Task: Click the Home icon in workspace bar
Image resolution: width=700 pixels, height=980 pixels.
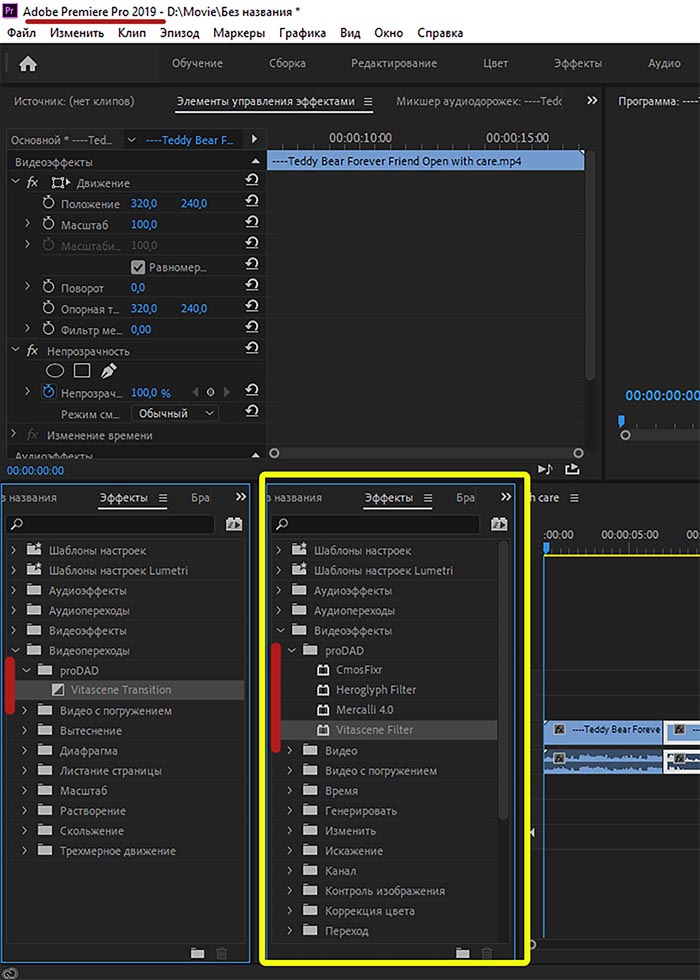Action: 28,64
